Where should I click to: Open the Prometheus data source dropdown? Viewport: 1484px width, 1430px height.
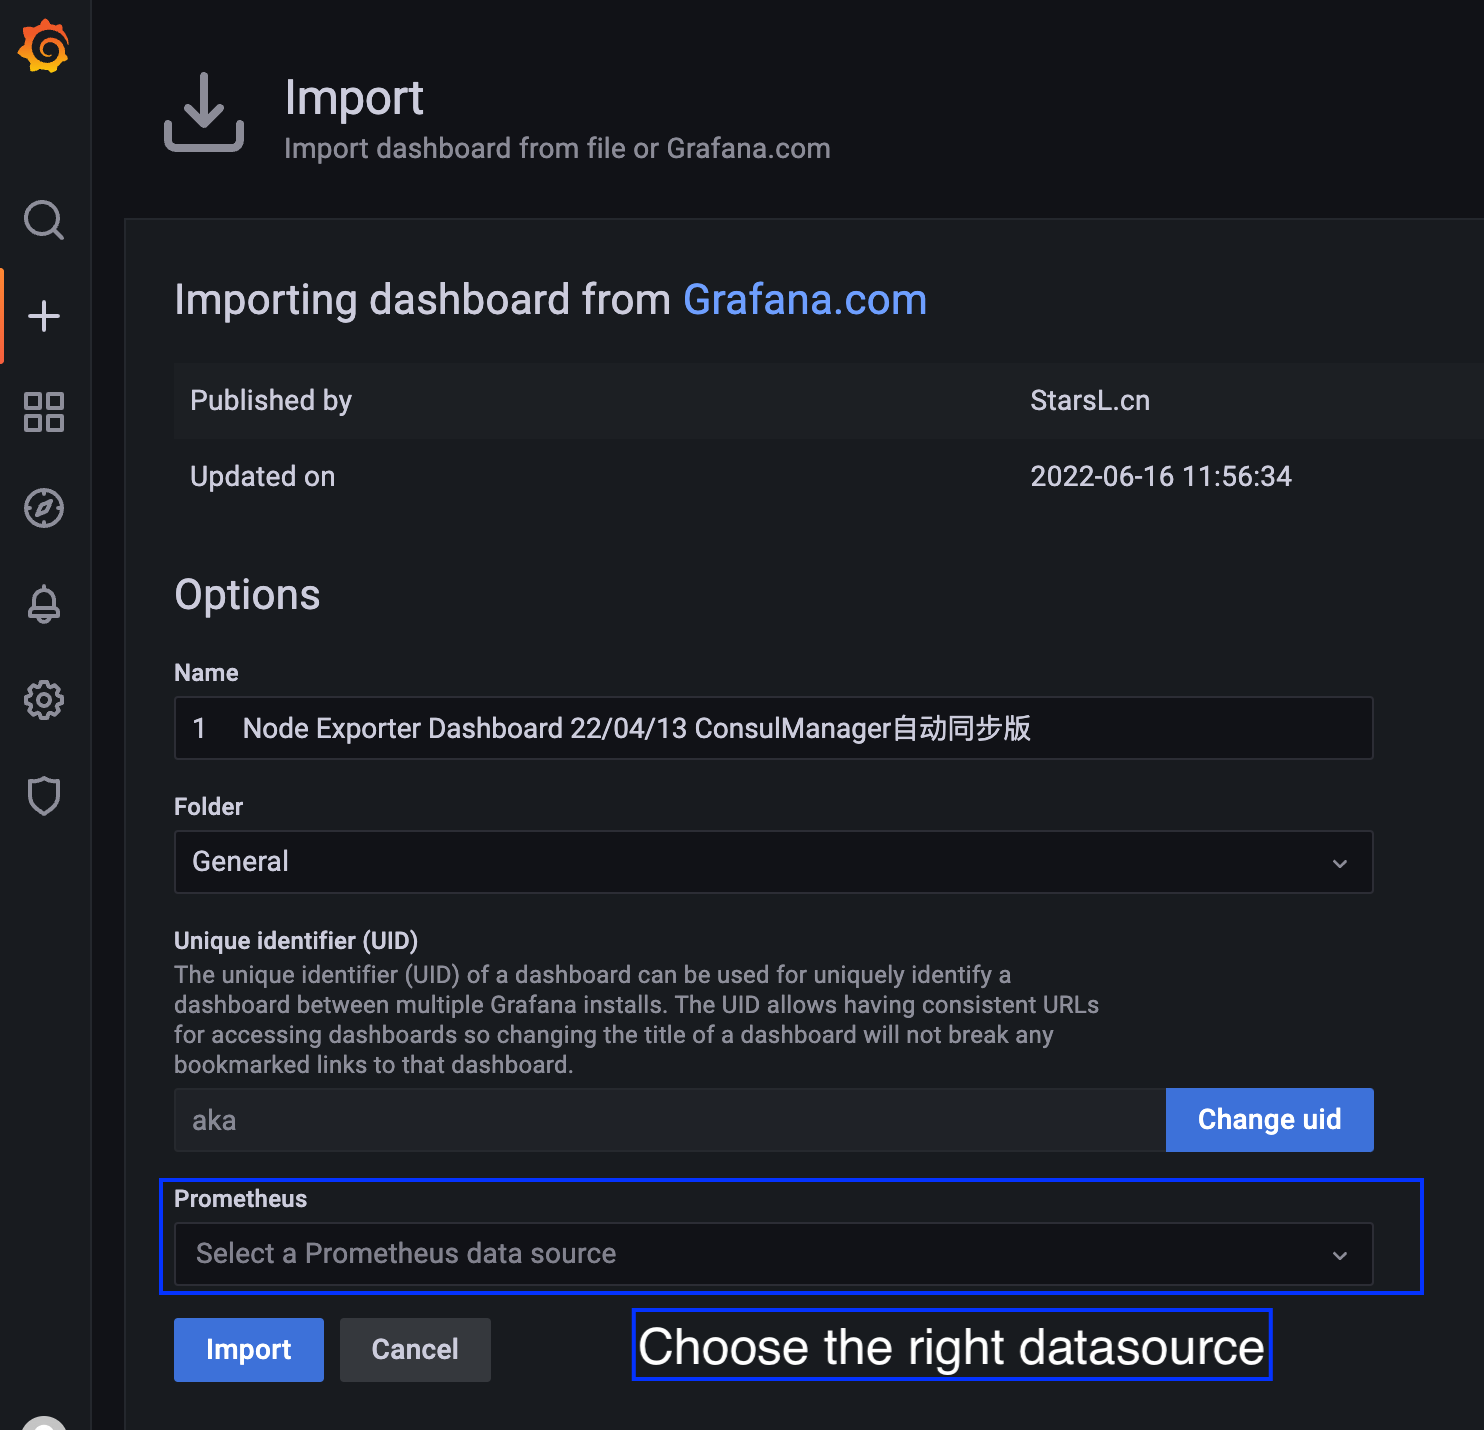pyautogui.click(x=773, y=1254)
